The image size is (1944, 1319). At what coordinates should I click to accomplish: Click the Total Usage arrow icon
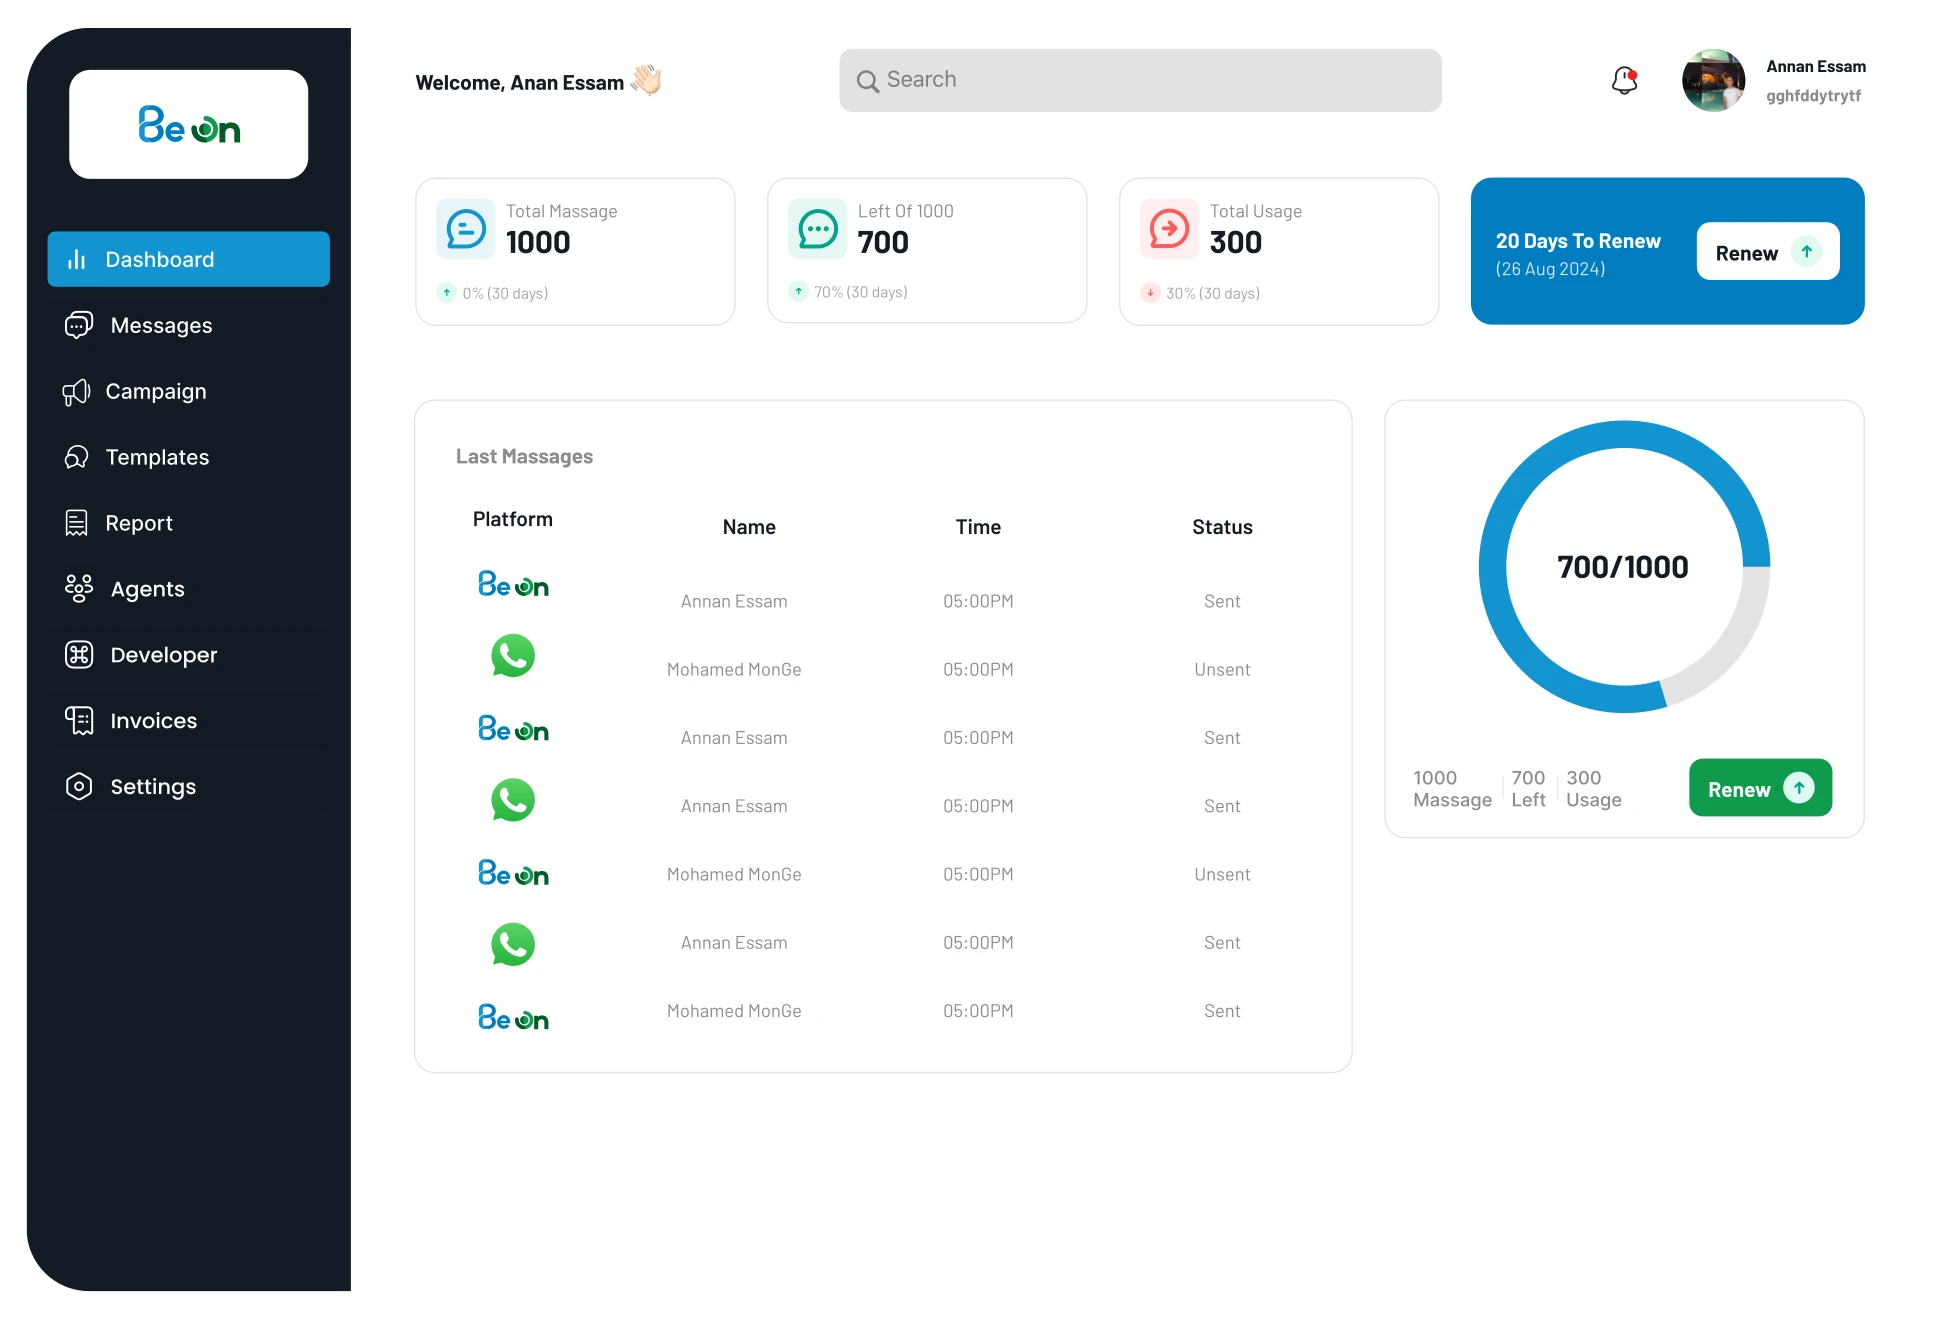(1170, 229)
